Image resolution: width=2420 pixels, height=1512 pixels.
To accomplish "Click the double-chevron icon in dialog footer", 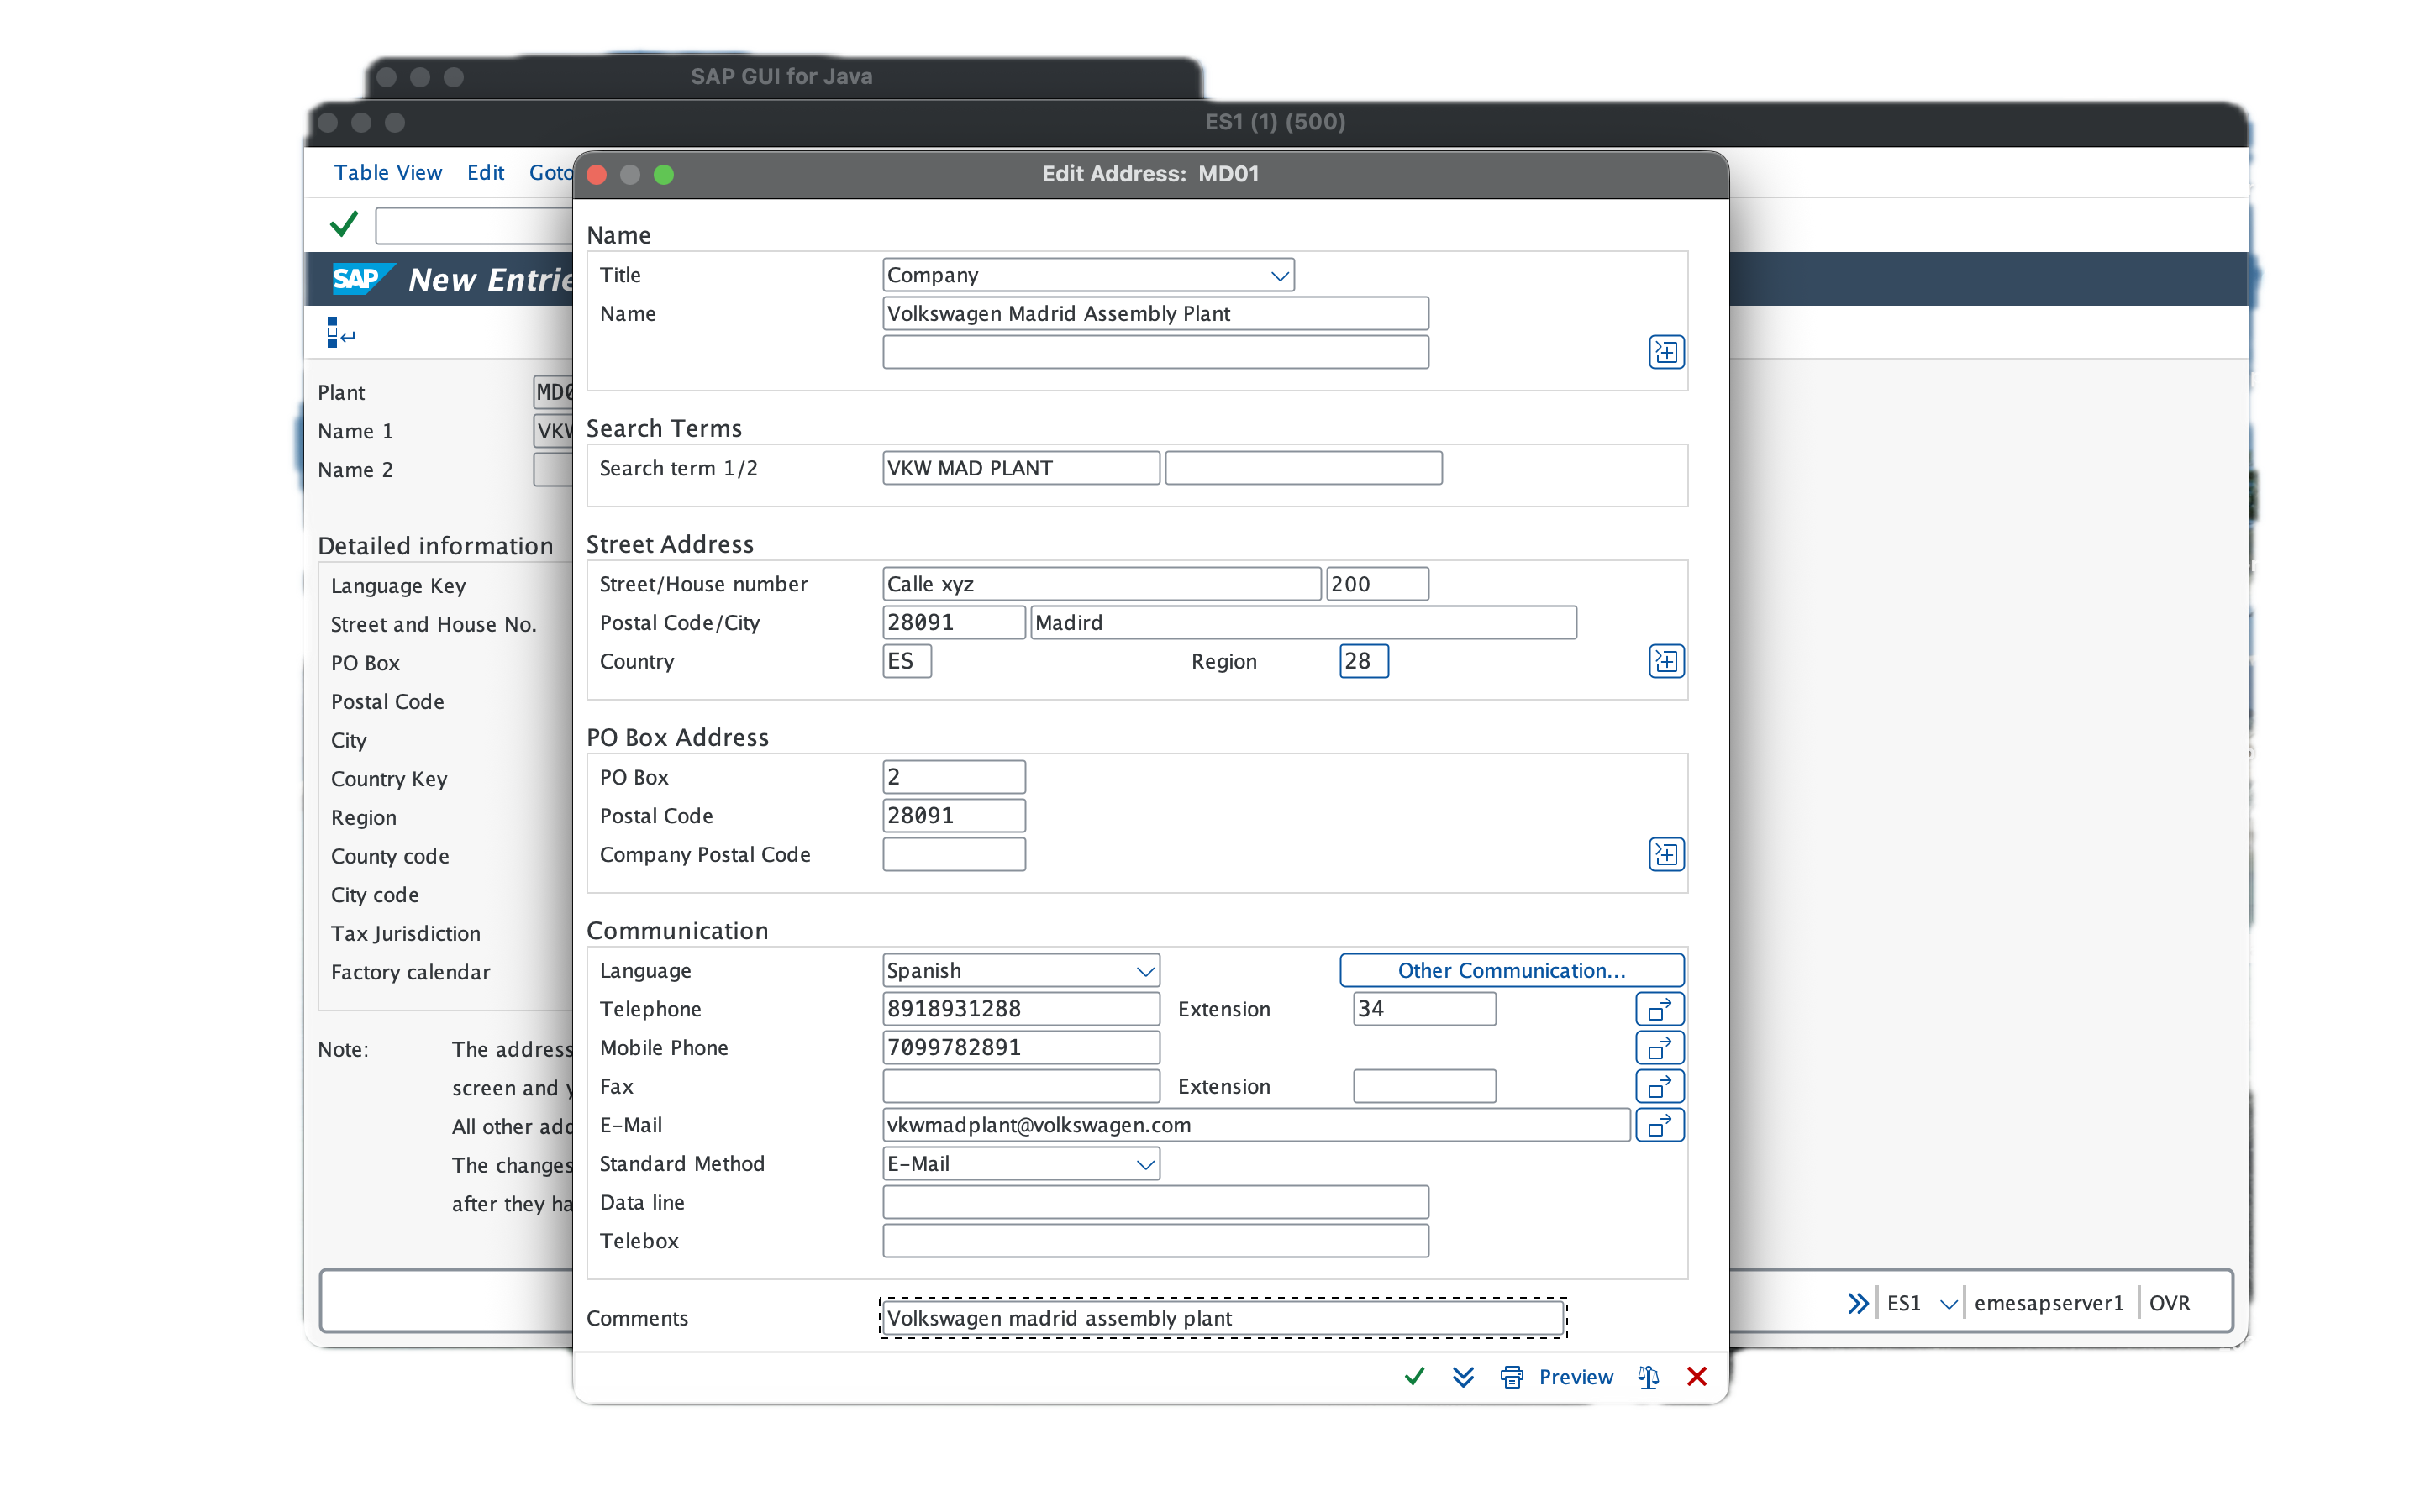I will [x=1463, y=1377].
